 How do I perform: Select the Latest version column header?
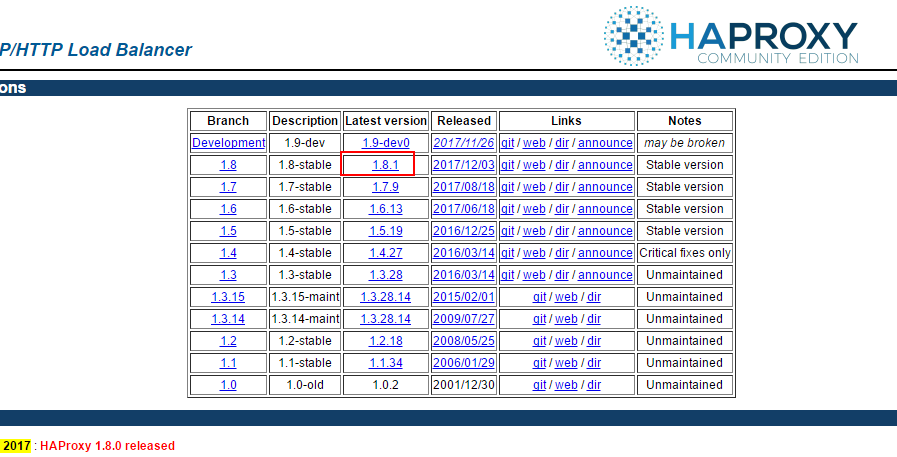[386, 121]
